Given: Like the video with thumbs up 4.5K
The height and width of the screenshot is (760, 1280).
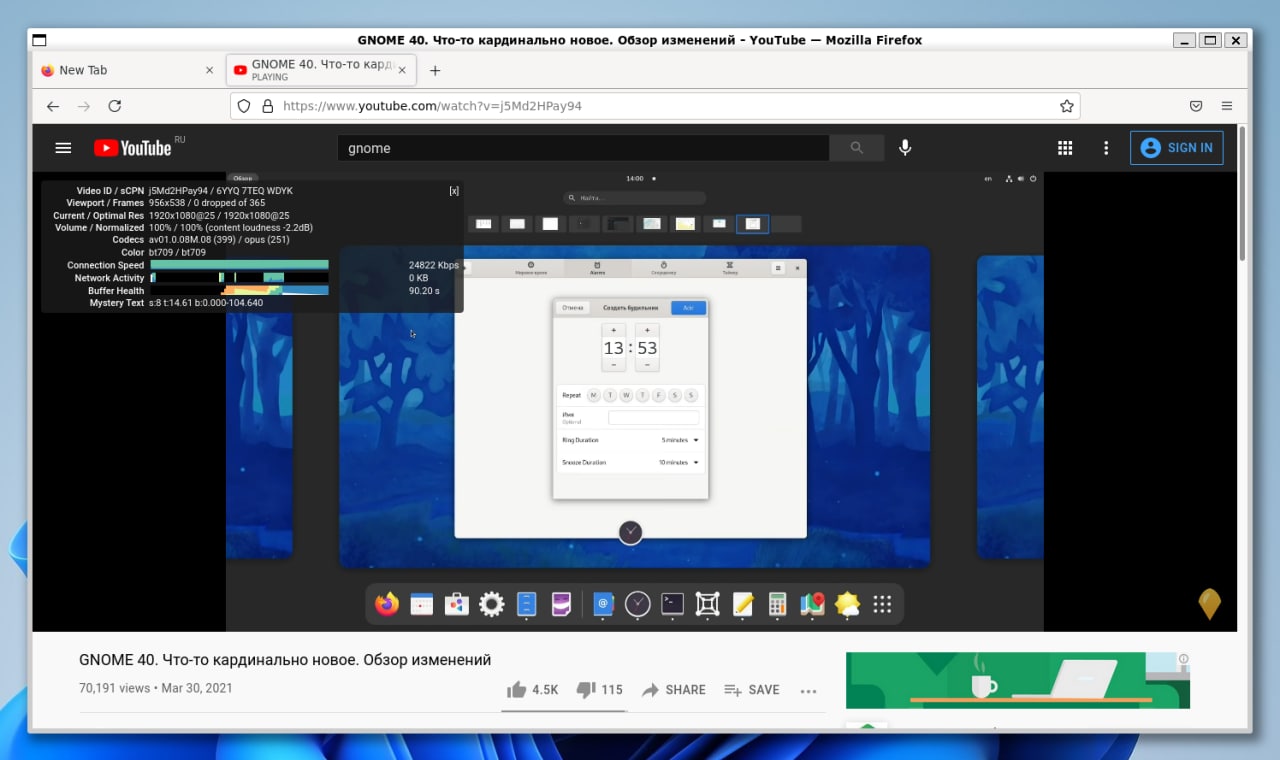Looking at the screenshot, I should 533,690.
